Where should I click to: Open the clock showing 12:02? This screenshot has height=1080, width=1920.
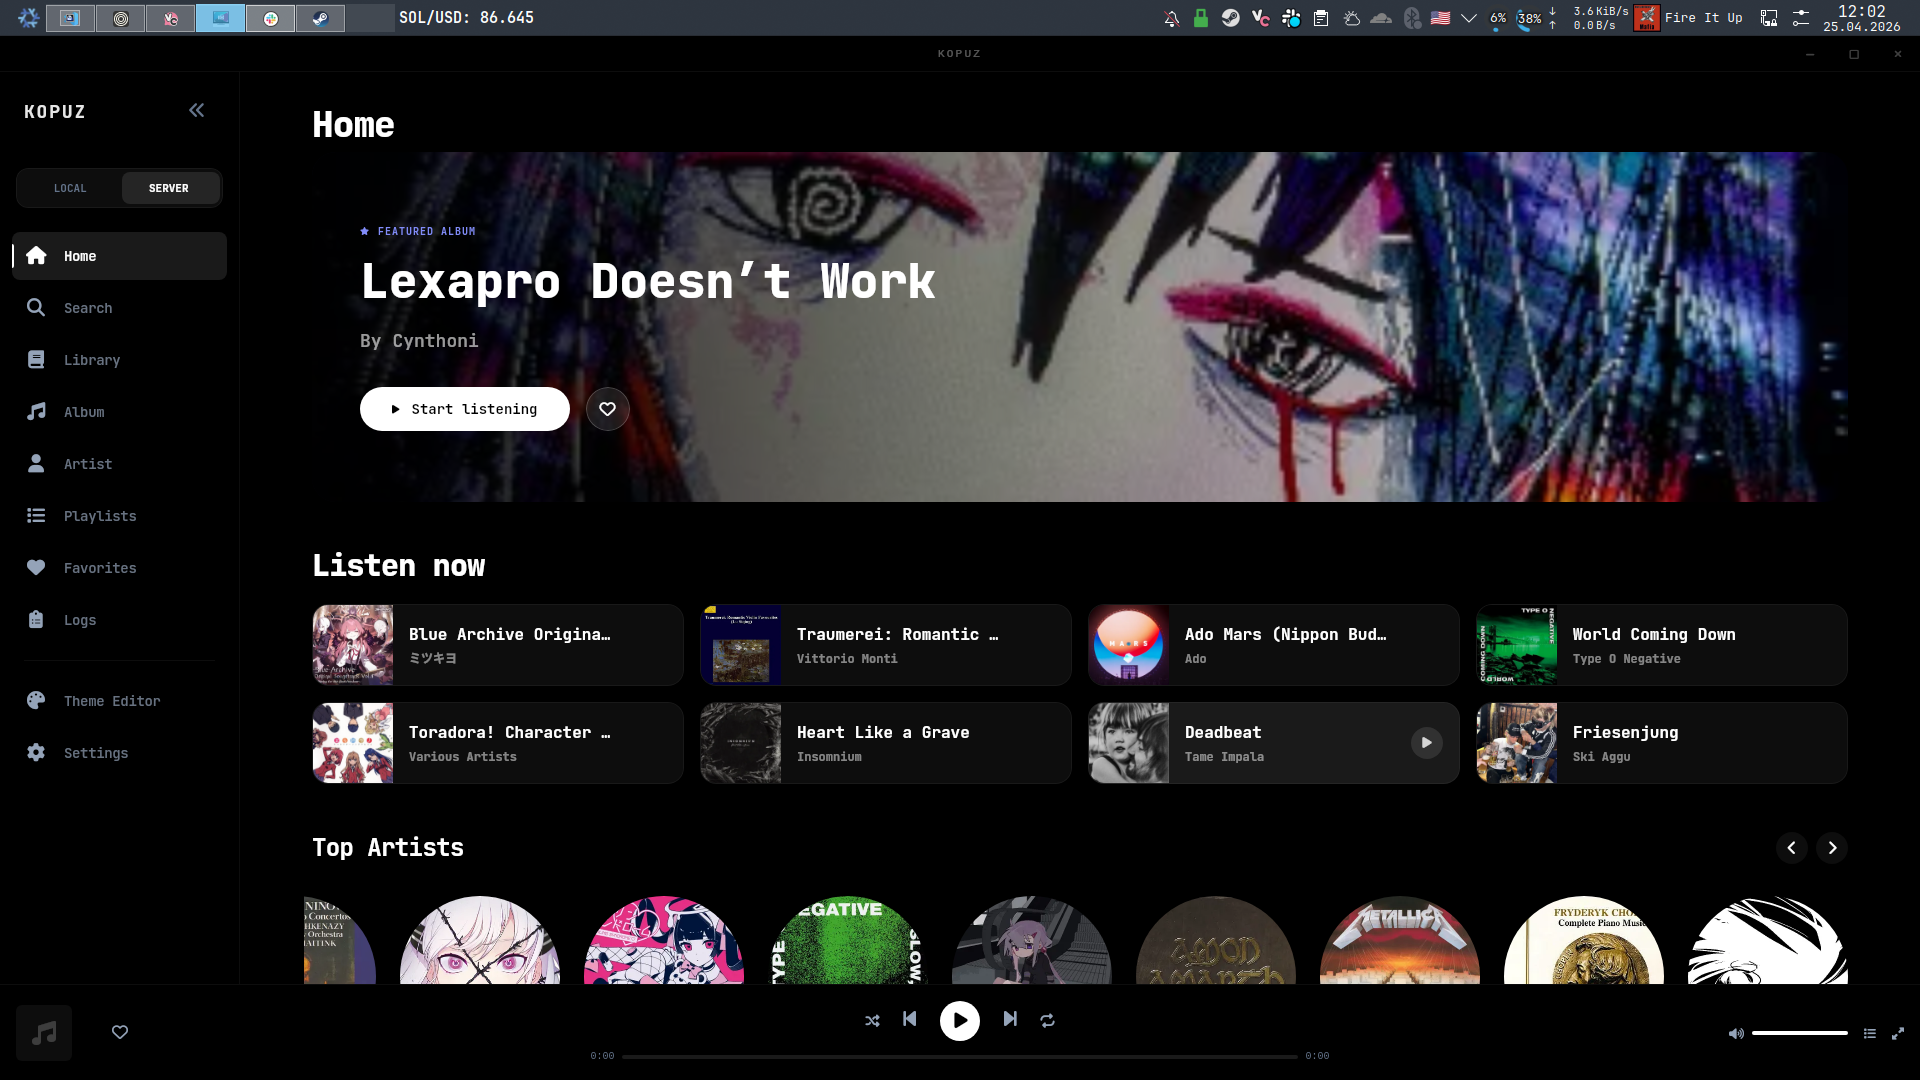tap(1861, 18)
